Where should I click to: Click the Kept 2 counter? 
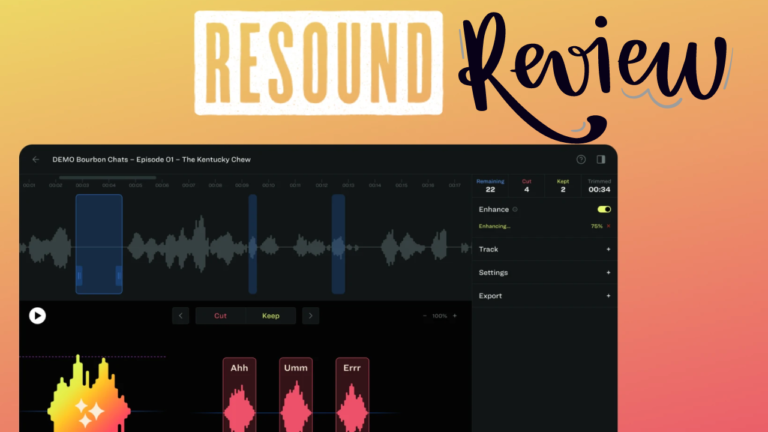tap(563, 186)
